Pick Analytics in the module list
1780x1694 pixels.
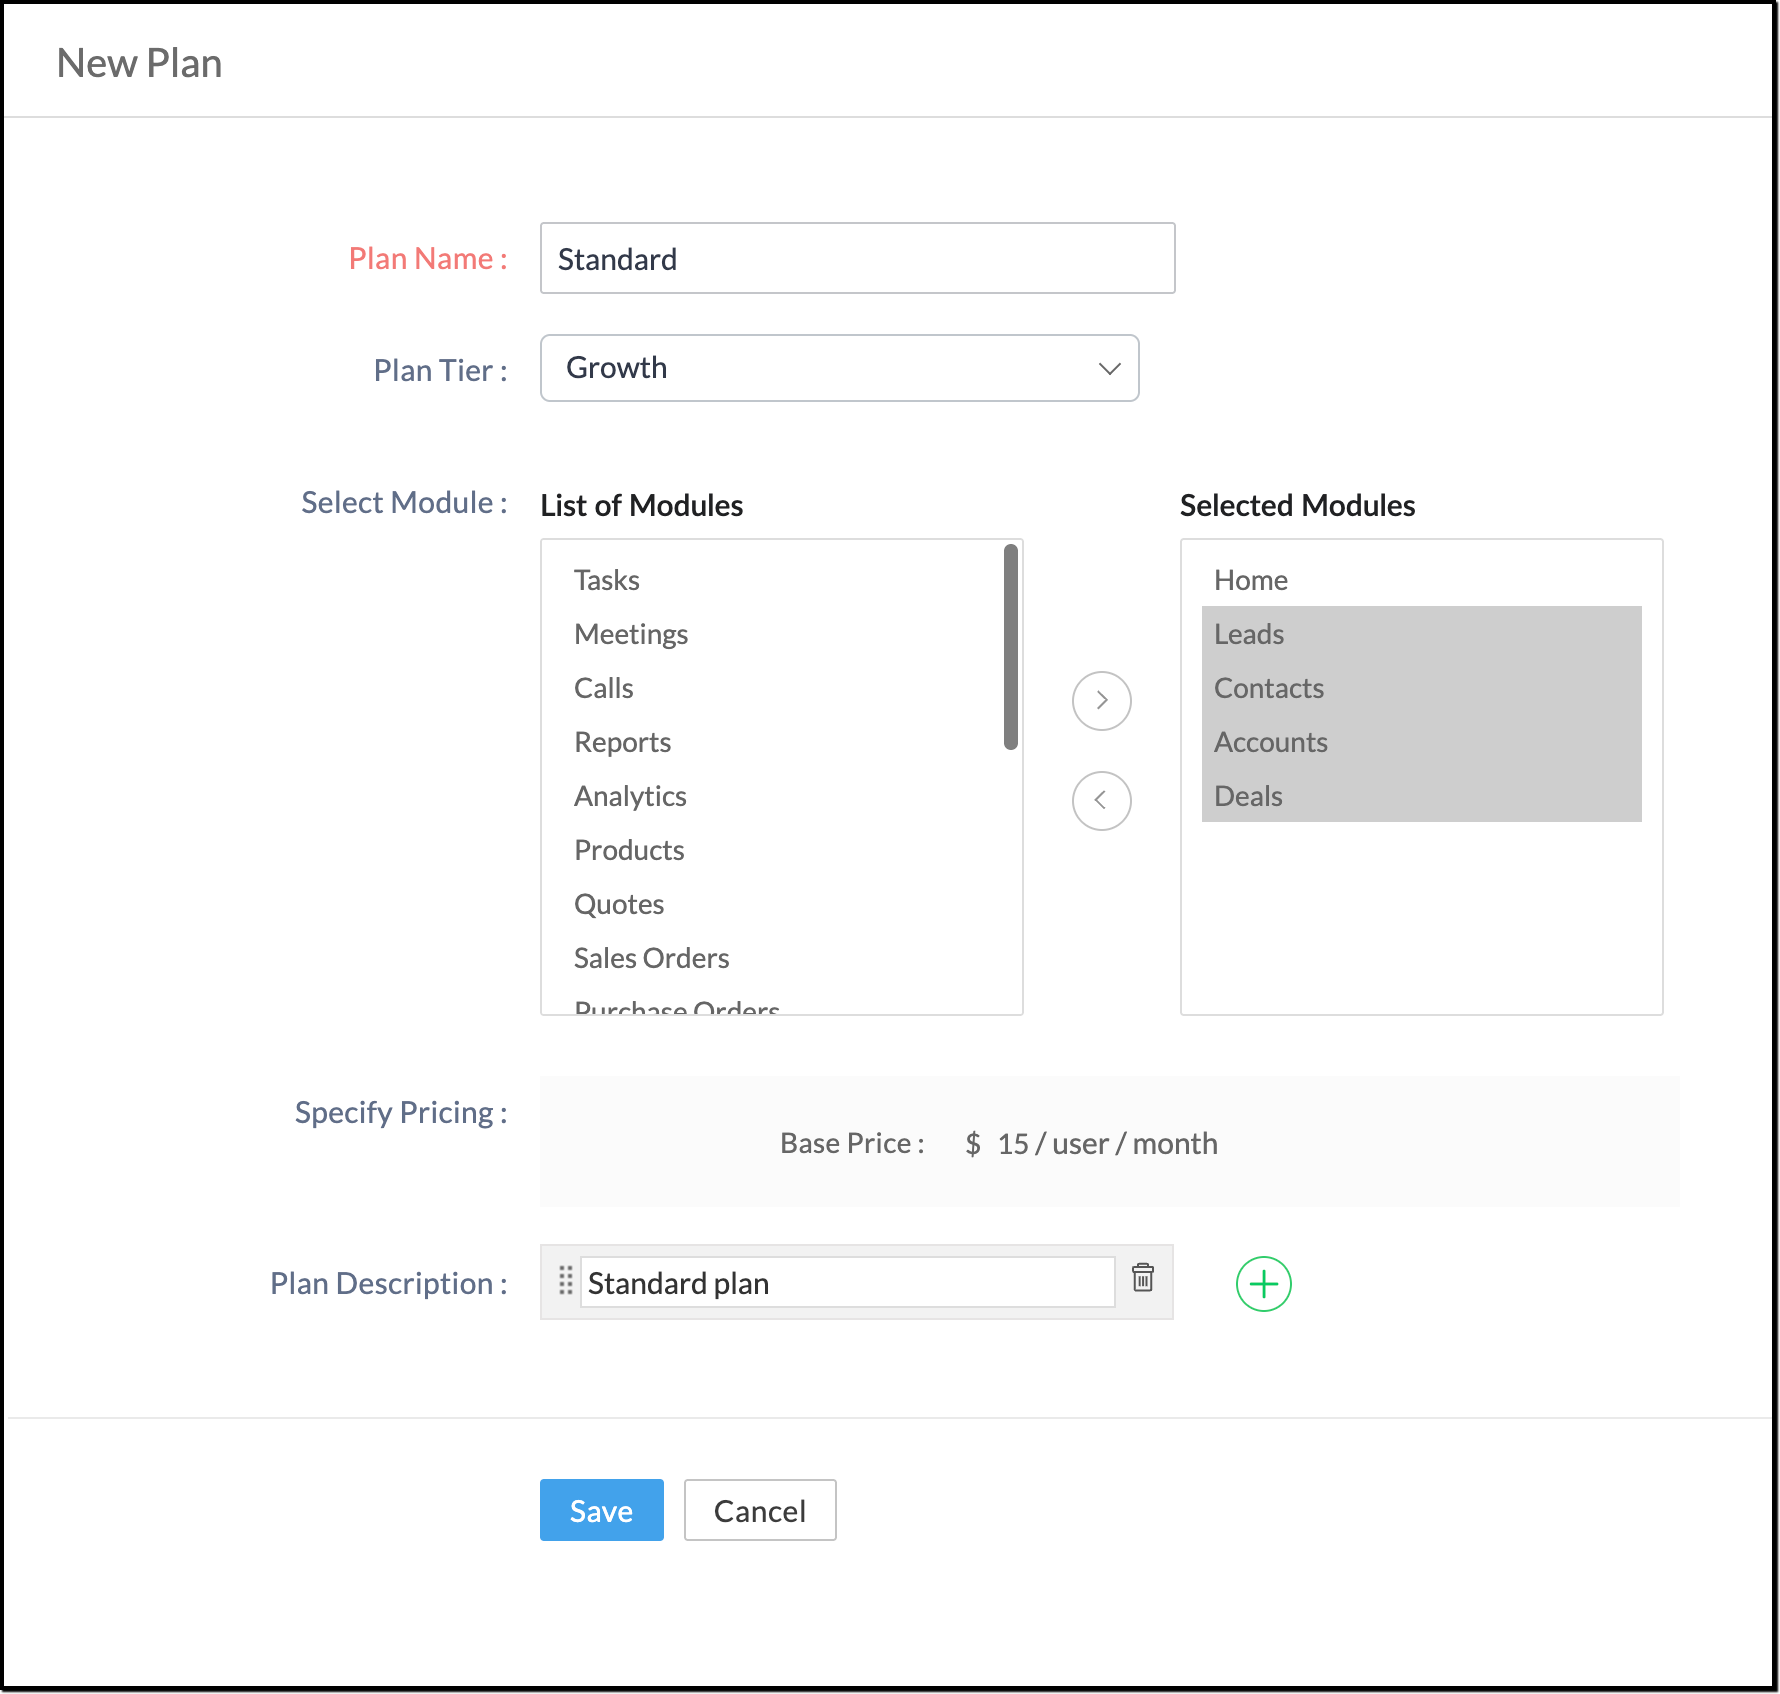click(x=630, y=796)
